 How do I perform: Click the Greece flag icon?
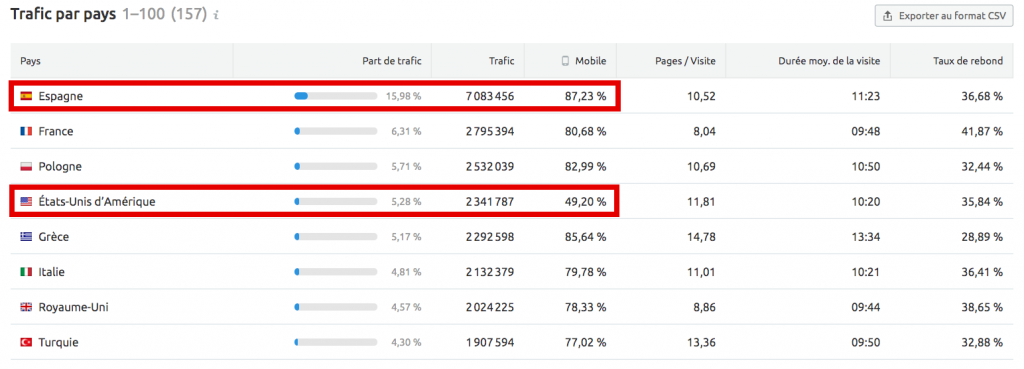point(26,237)
